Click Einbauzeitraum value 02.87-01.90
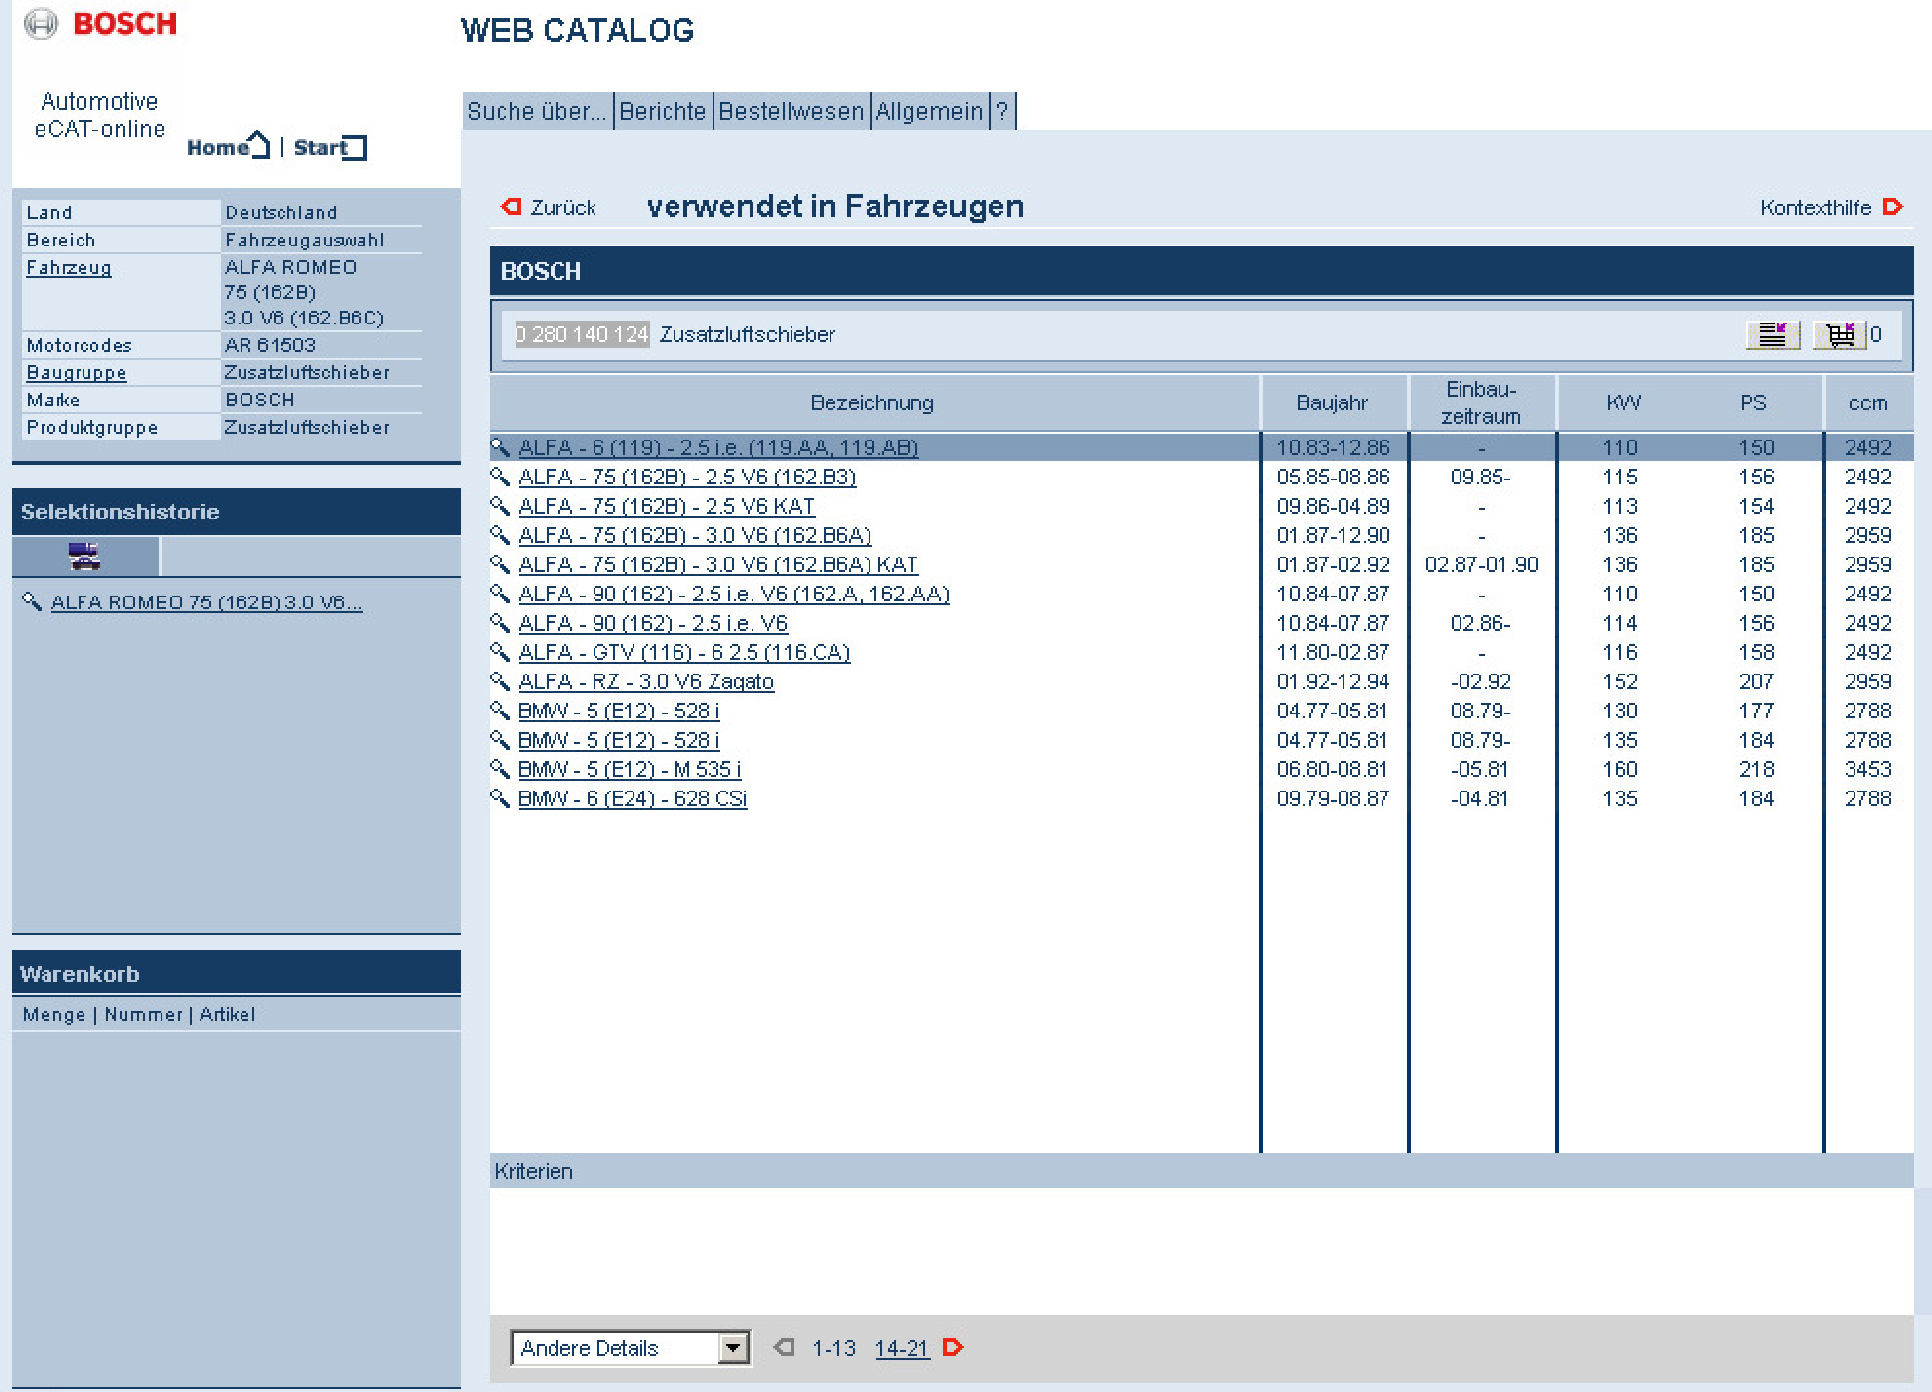The width and height of the screenshot is (1932, 1392). point(1481,564)
